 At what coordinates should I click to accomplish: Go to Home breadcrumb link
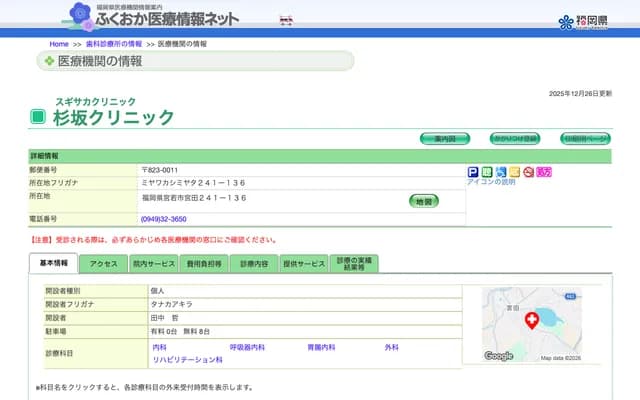point(59,44)
